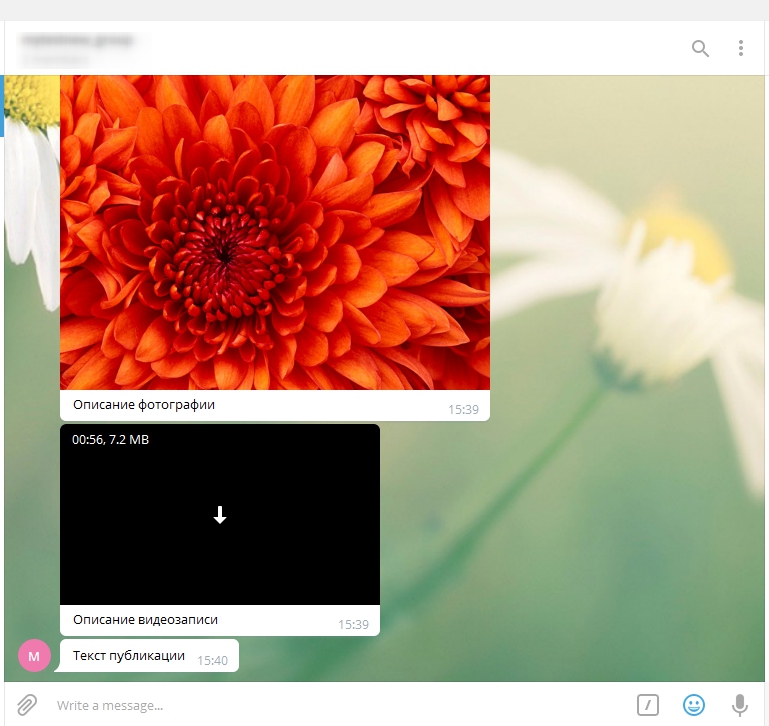
Task: Click the 'Описание фотографии' caption text
Action: [x=144, y=405]
